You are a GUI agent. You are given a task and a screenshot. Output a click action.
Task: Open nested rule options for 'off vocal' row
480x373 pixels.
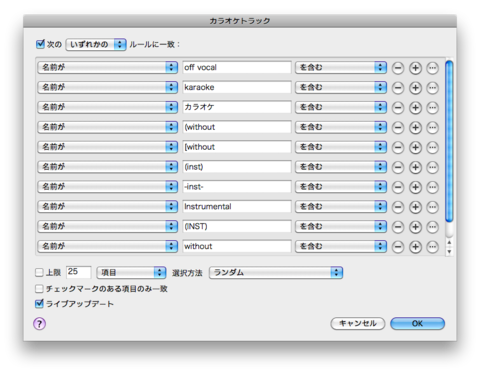pyautogui.click(x=432, y=68)
